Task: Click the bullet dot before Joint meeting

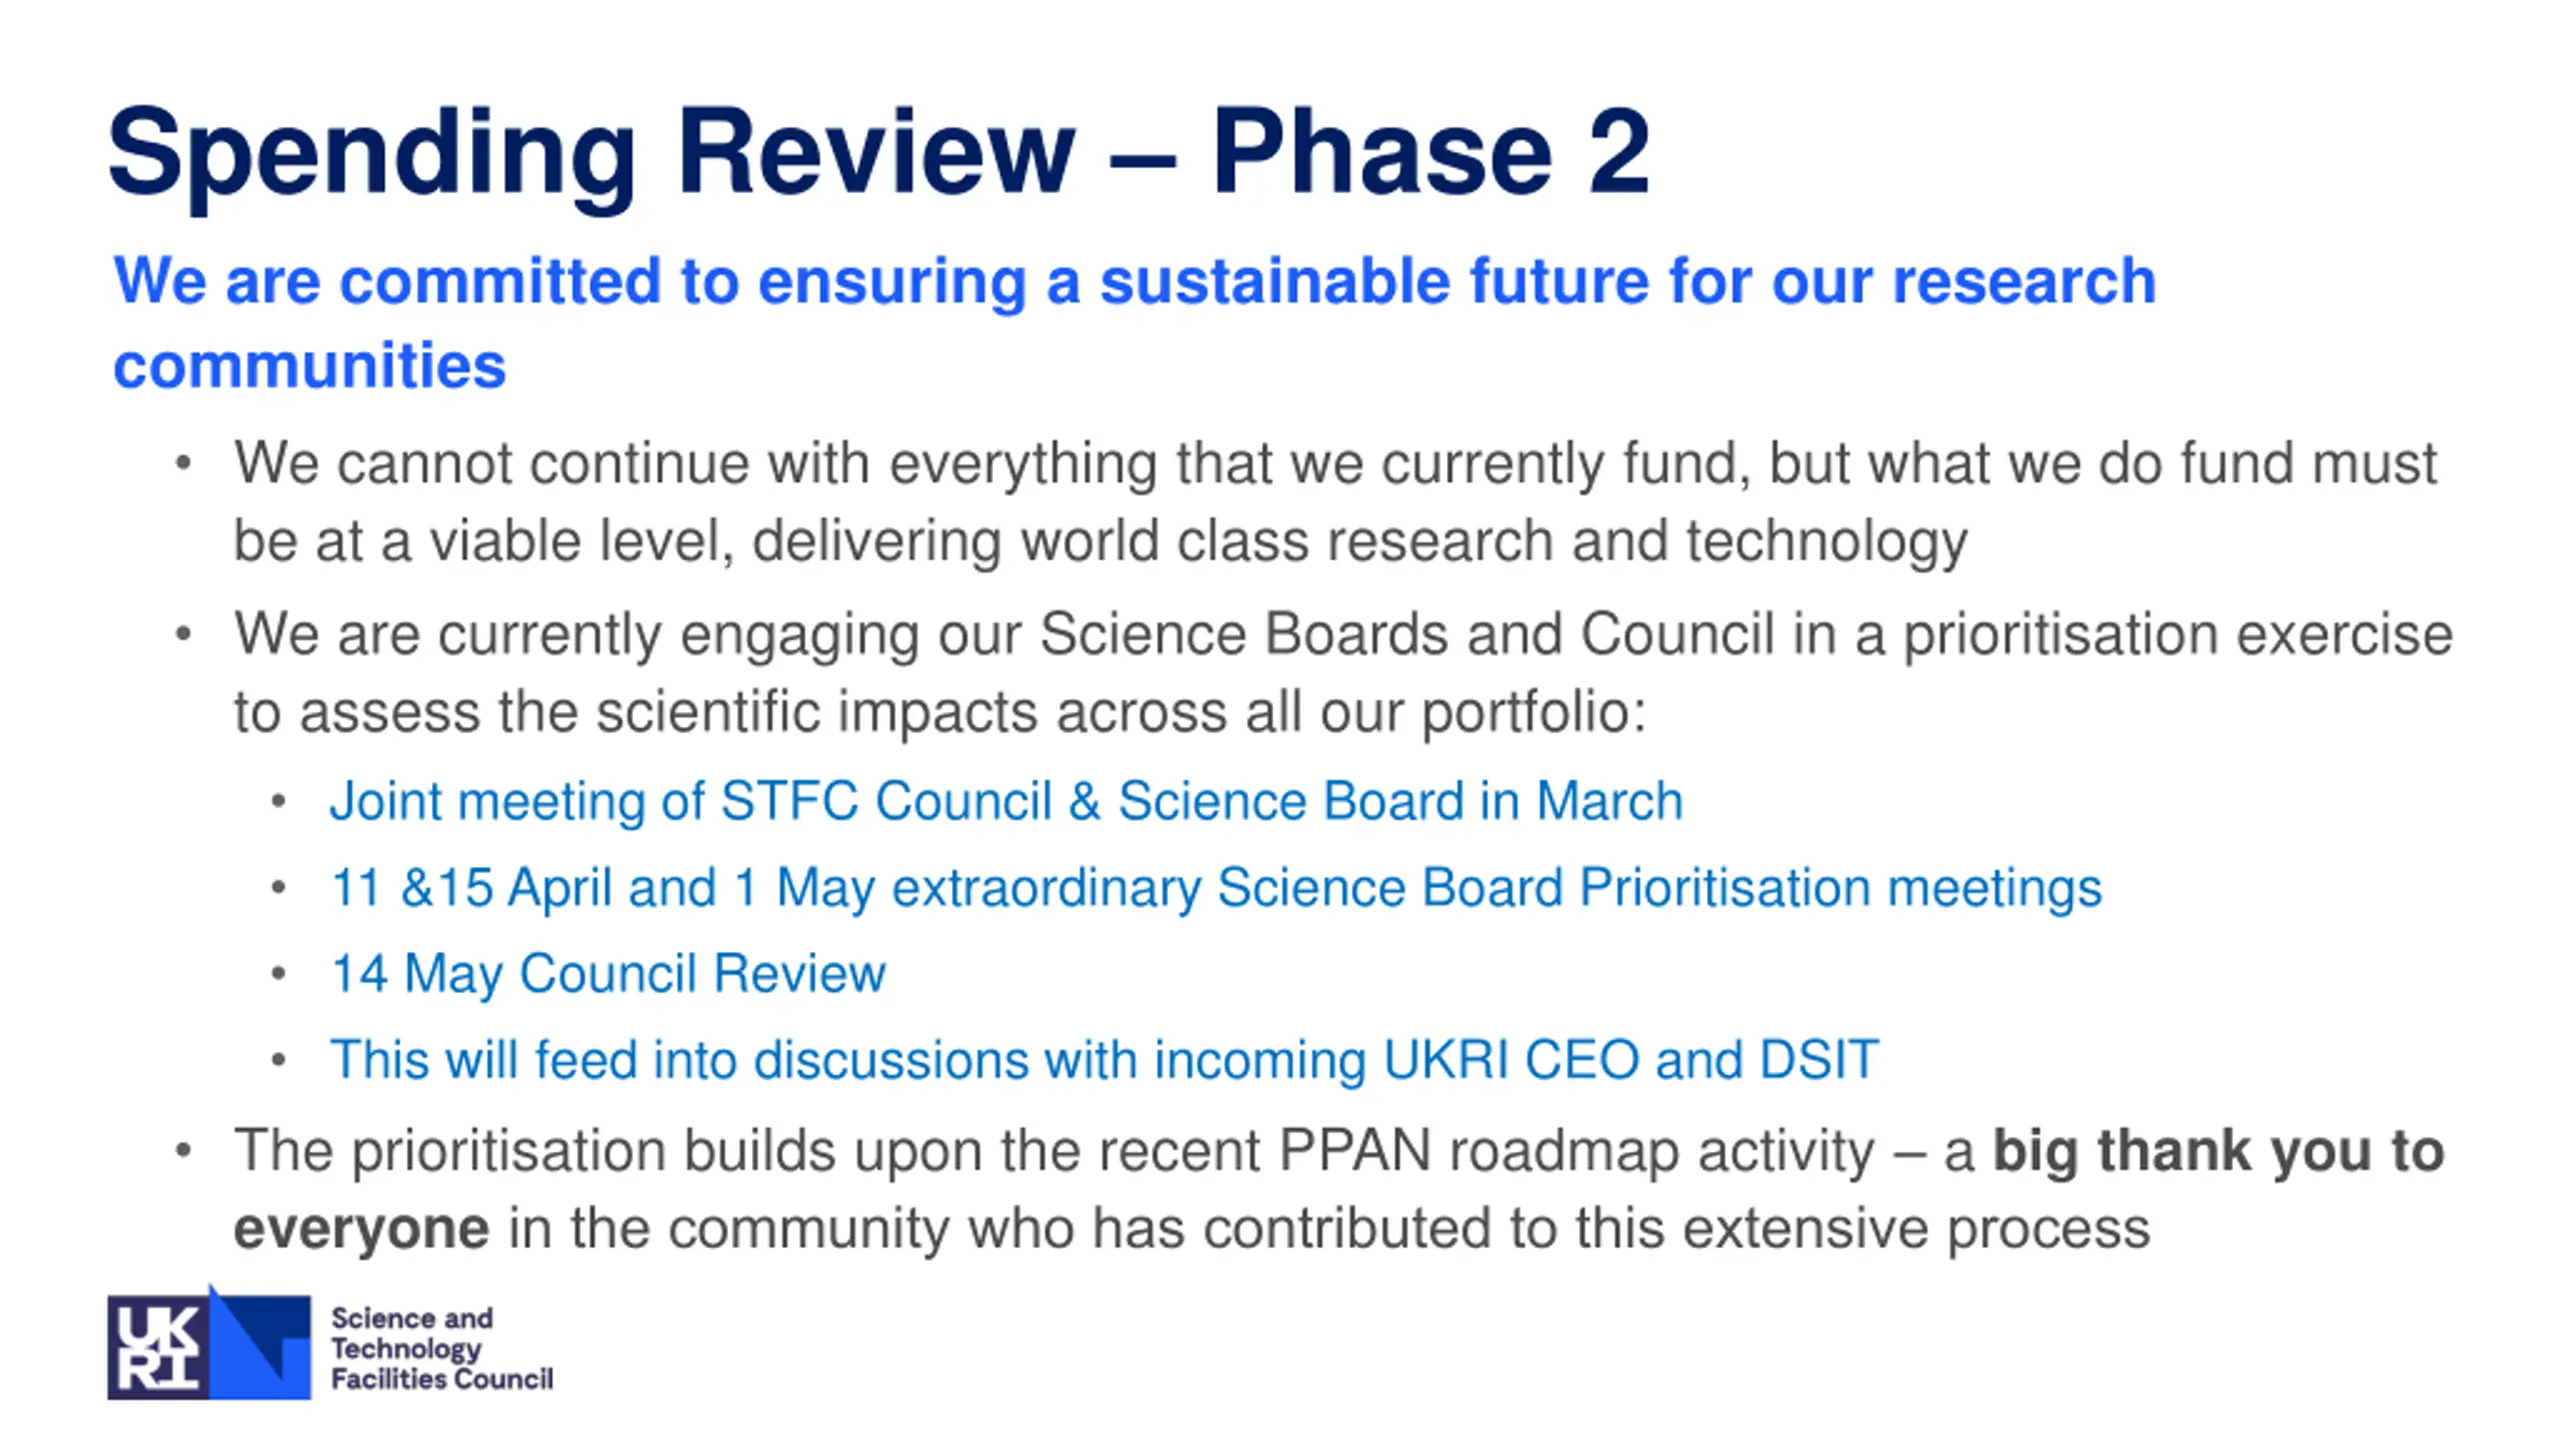Action: 279,802
